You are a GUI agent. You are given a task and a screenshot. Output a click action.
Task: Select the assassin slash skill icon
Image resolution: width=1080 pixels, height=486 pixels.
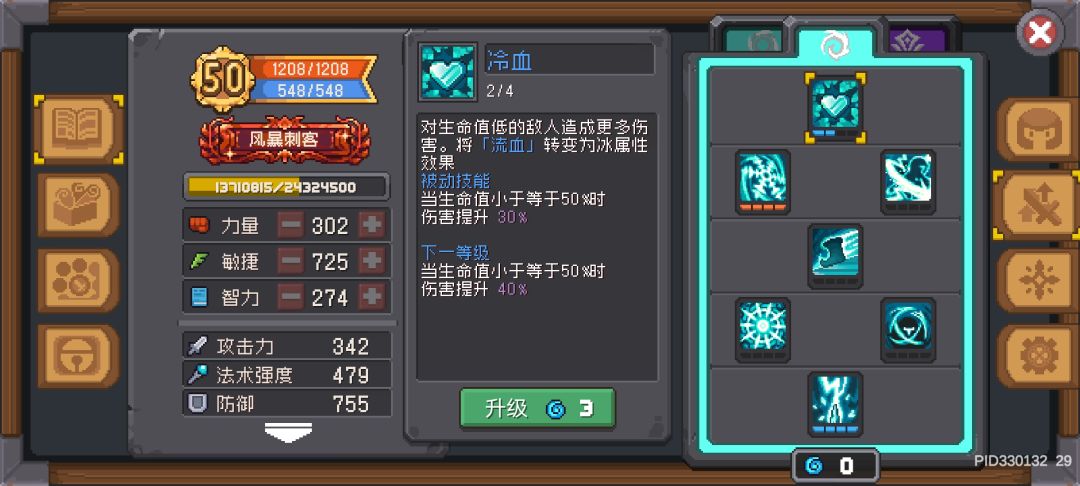coord(908,182)
